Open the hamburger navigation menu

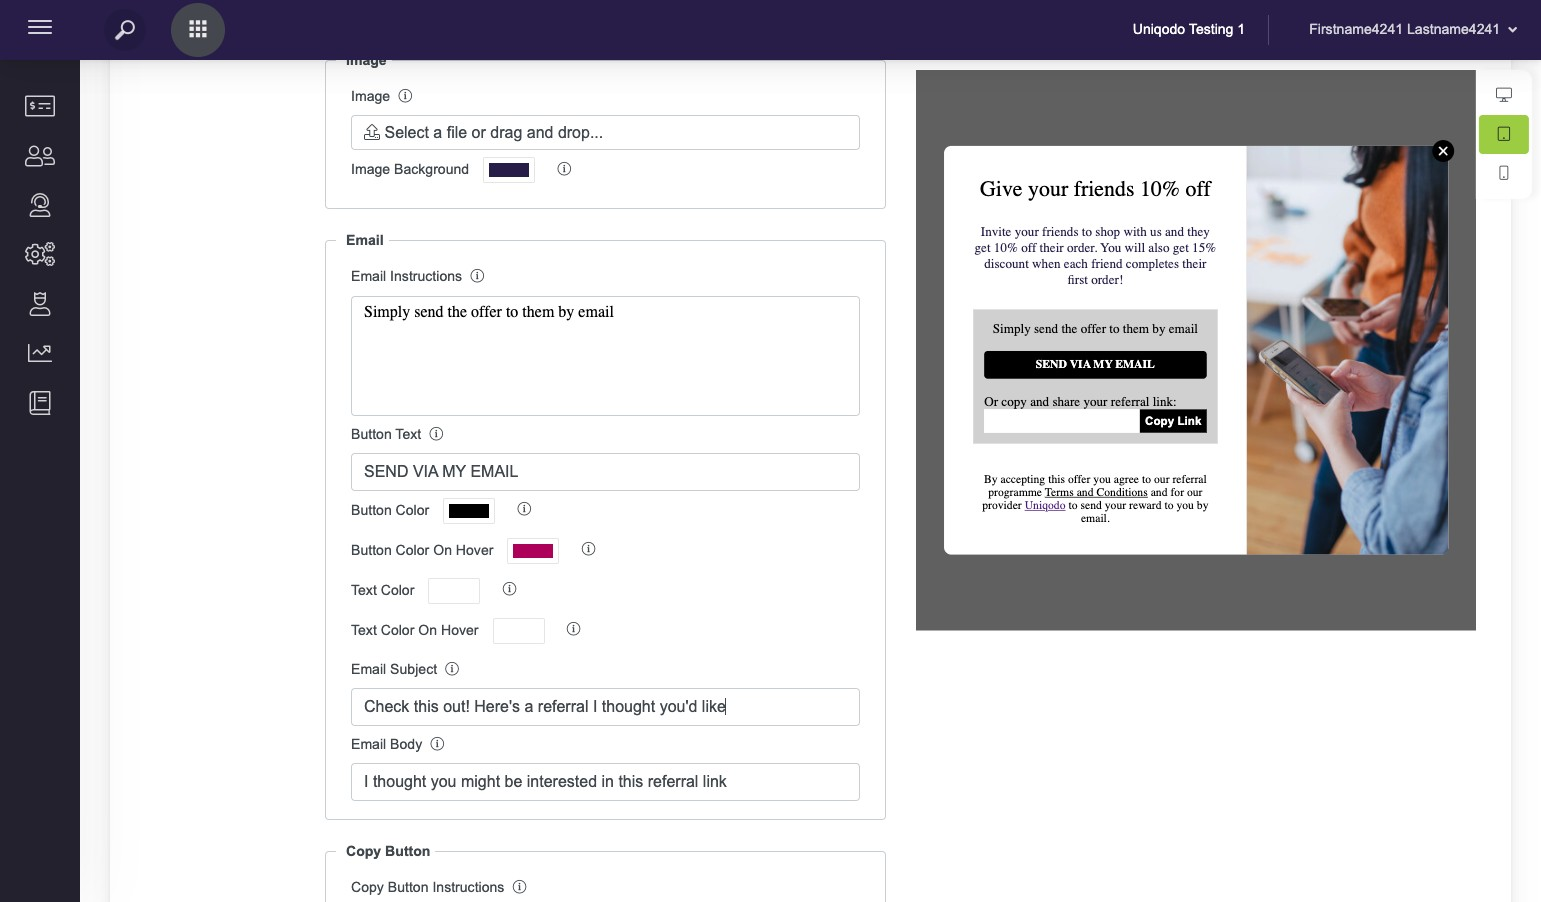tap(40, 28)
